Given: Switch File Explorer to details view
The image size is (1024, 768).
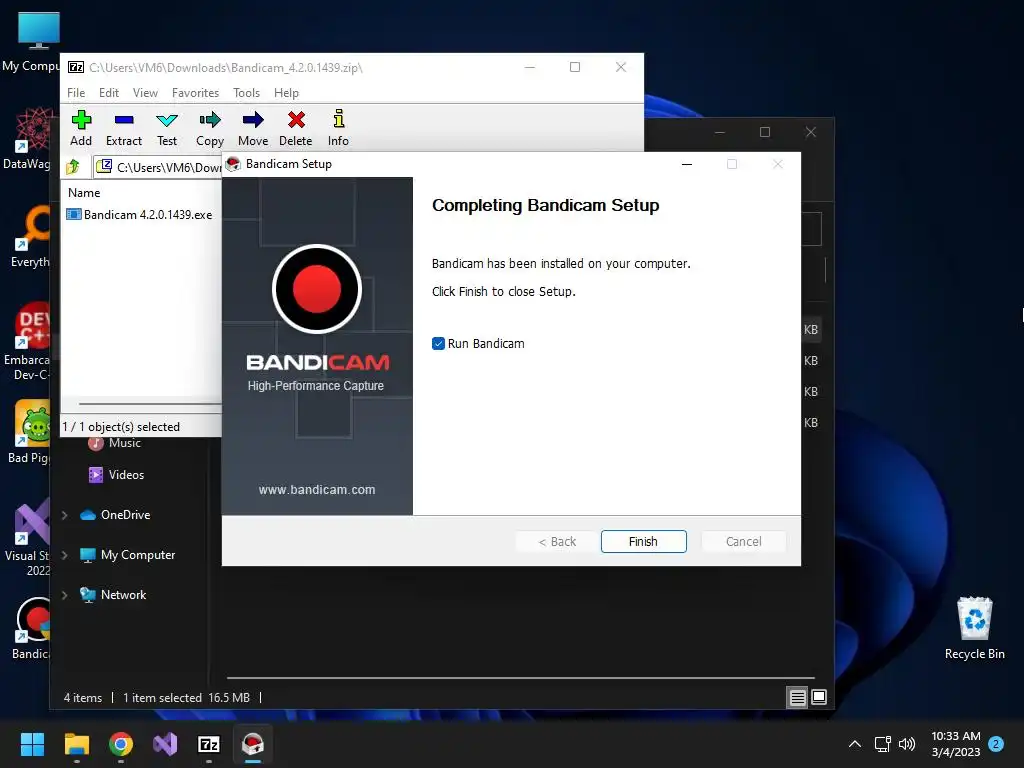Looking at the screenshot, I should pyautogui.click(x=797, y=697).
